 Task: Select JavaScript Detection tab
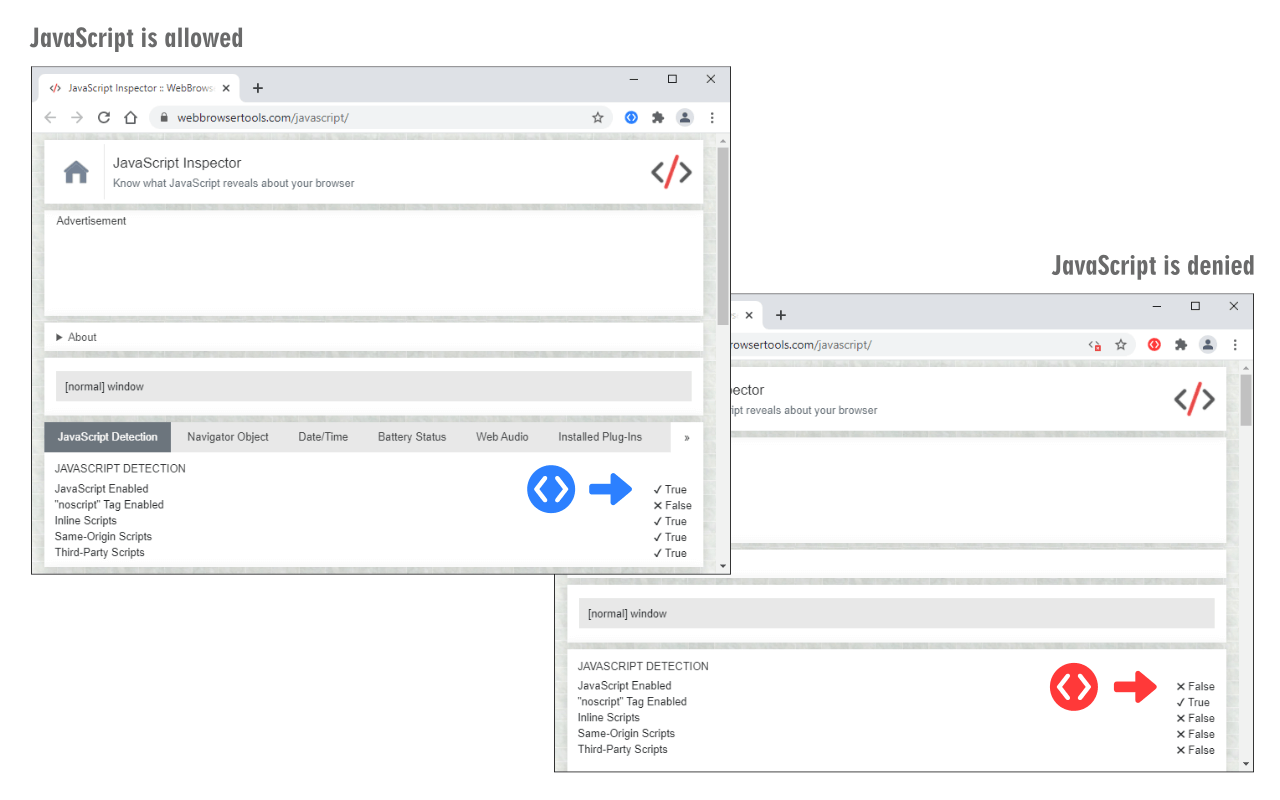click(x=108, y=437)
